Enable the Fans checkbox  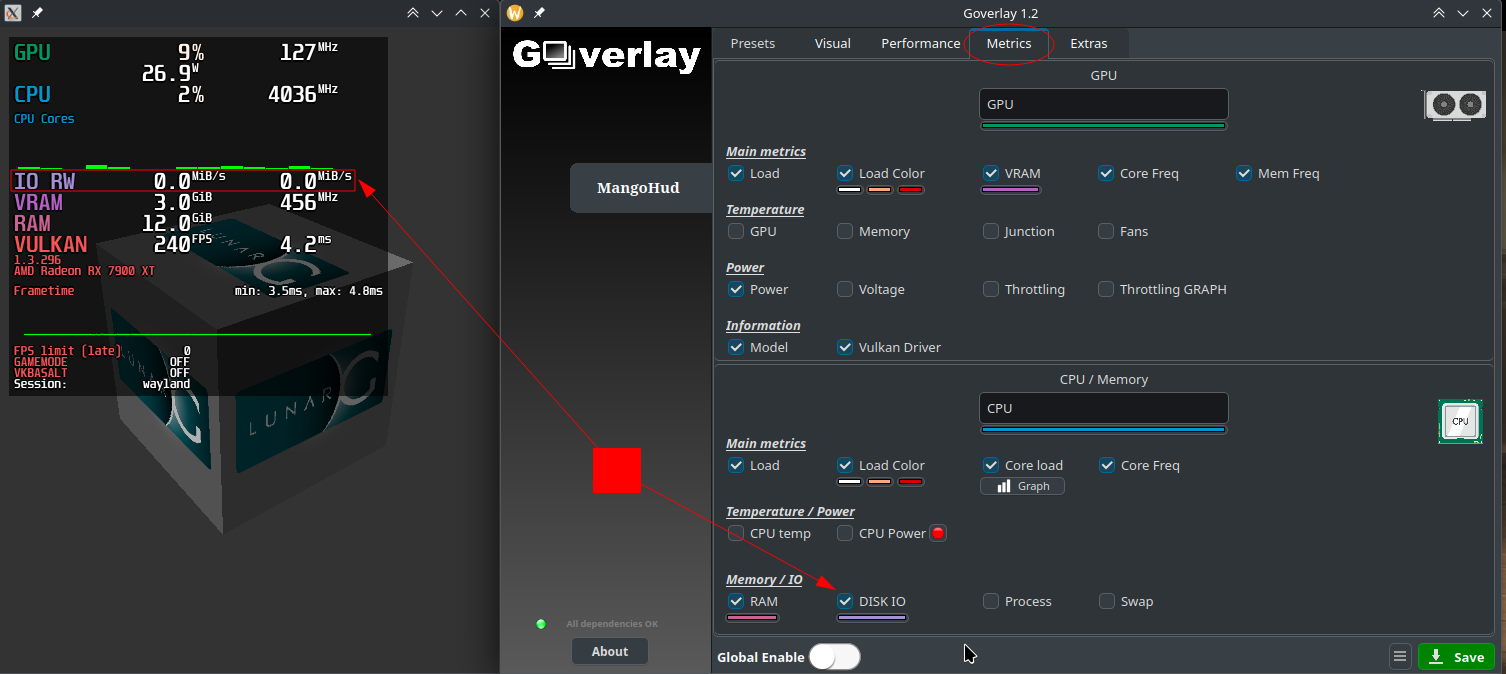coord(1106,231)
